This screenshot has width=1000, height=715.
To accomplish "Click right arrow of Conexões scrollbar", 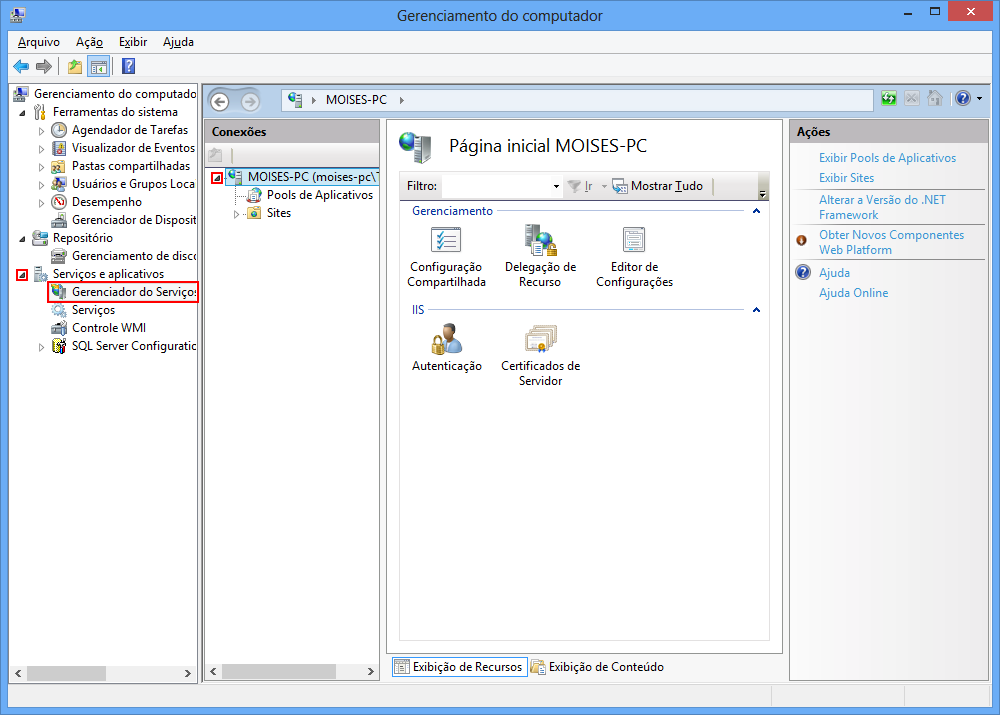I will click(x=371, y=672).
